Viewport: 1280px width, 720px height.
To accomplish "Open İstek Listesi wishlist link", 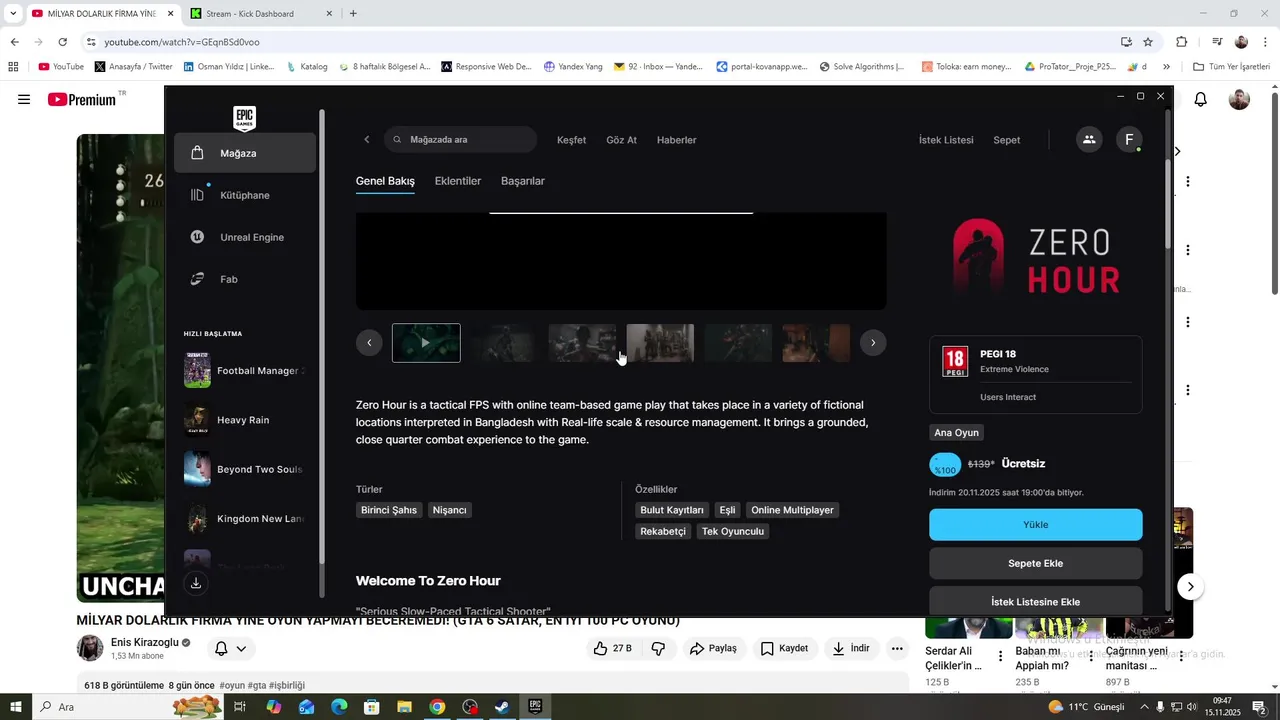I will pos(946,140).
